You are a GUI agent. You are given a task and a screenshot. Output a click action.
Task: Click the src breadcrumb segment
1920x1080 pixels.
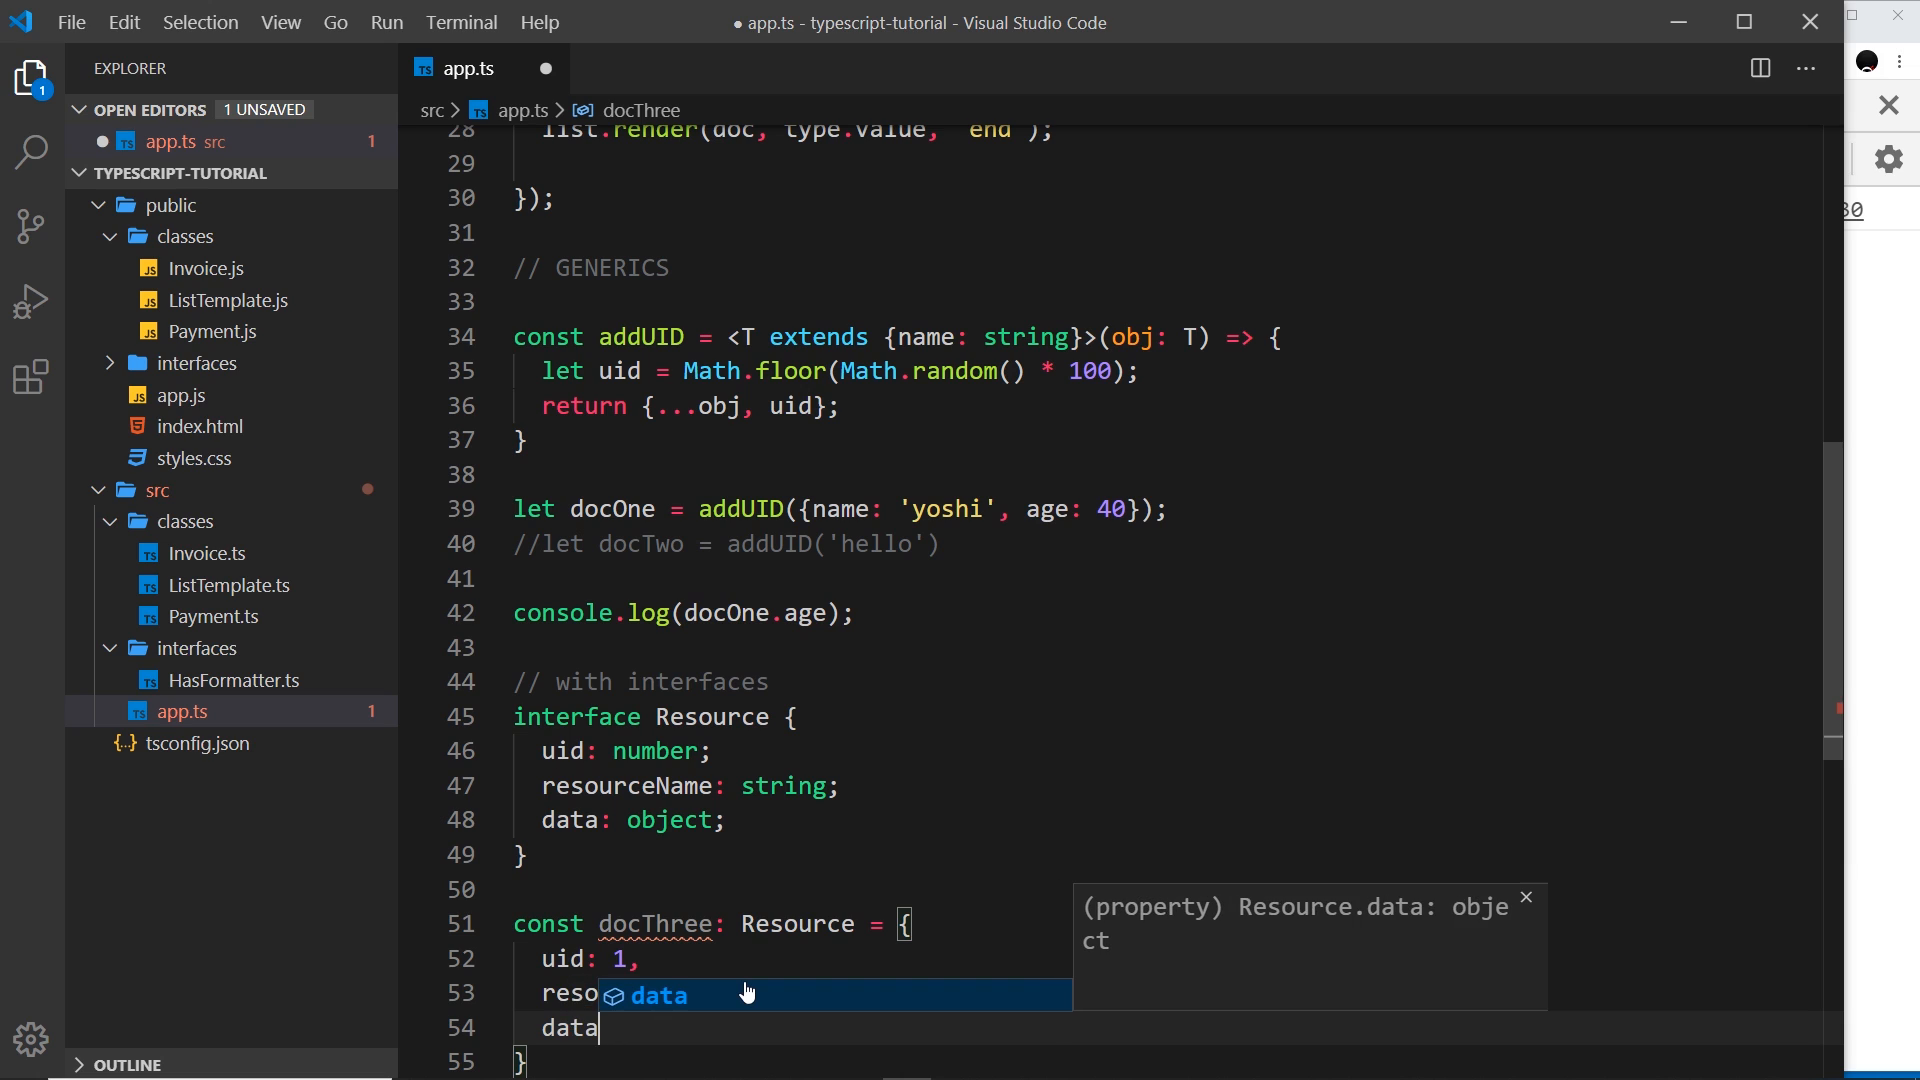432,110
